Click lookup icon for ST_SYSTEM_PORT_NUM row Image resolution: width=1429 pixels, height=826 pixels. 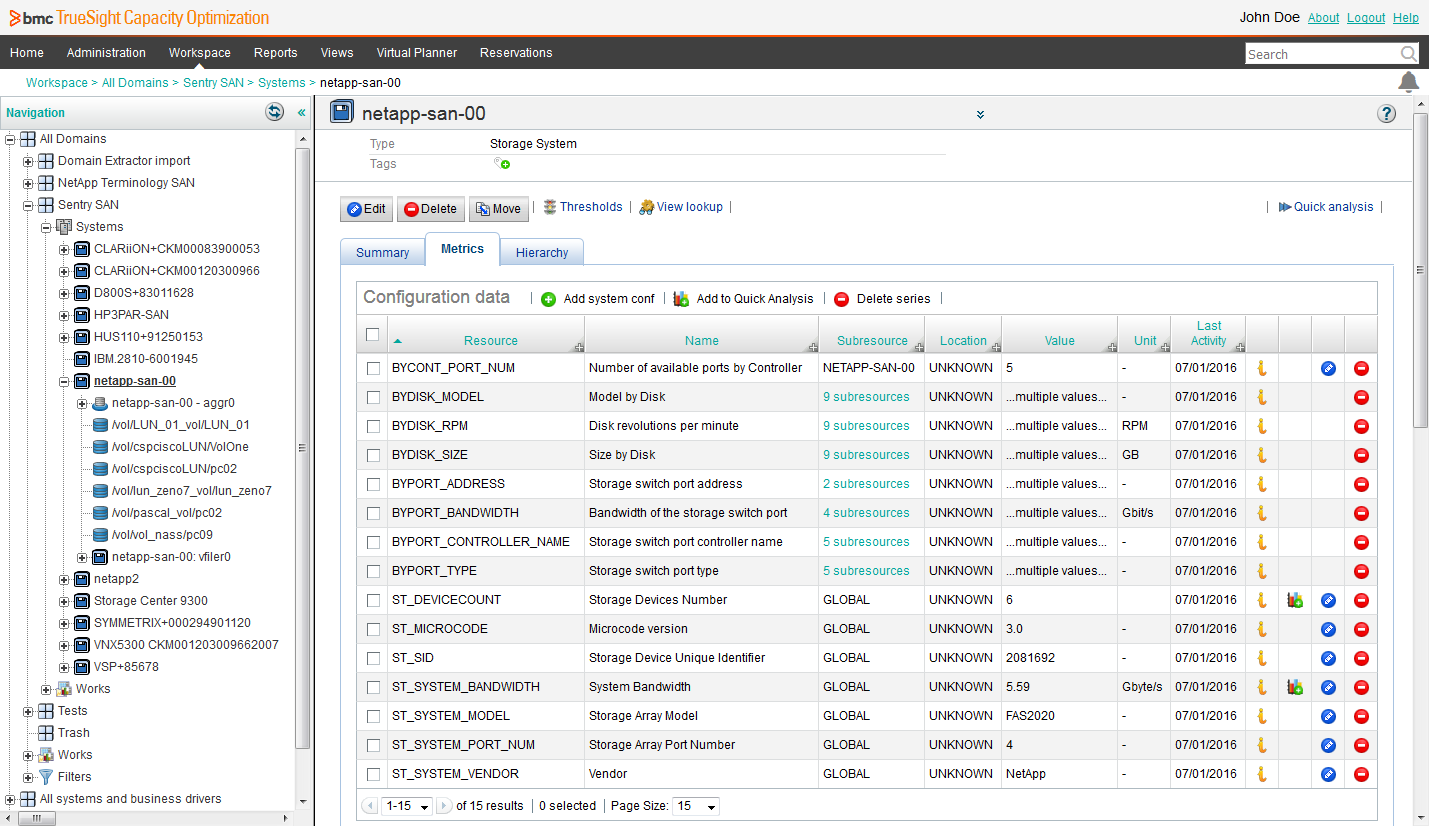(x=1262, y=745)
